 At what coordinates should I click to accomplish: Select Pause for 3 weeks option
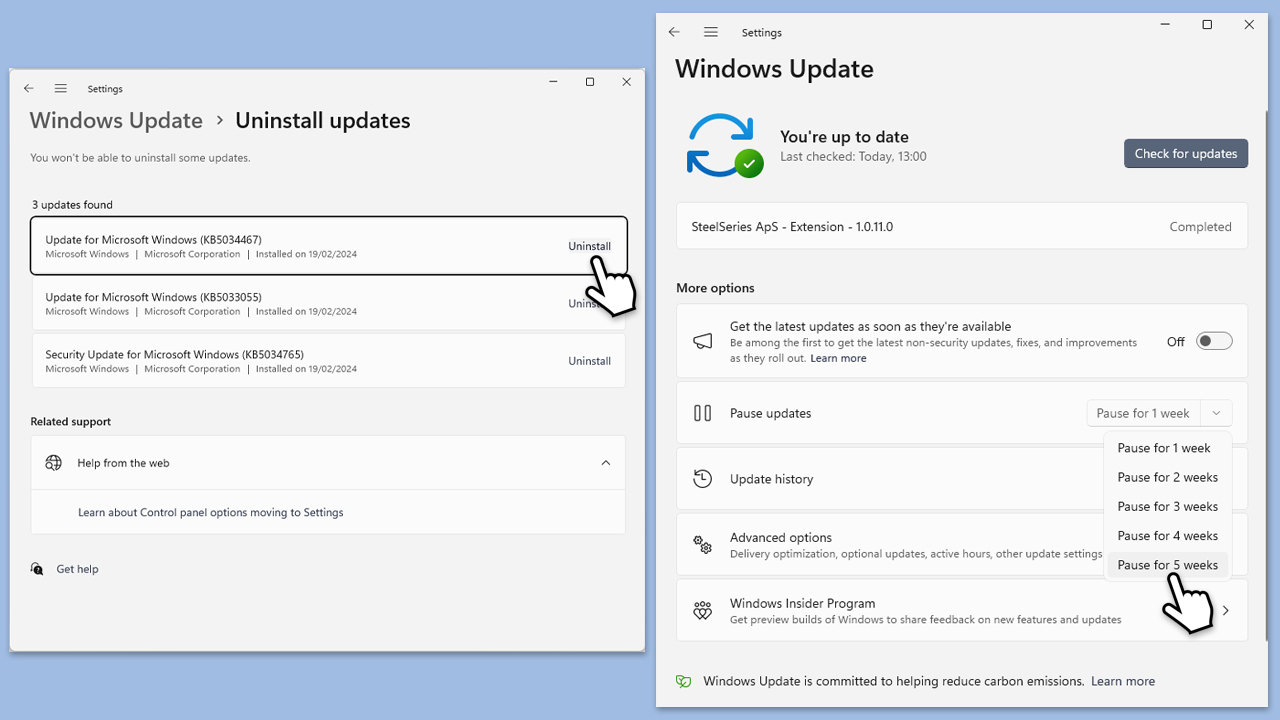(1167, 506)
